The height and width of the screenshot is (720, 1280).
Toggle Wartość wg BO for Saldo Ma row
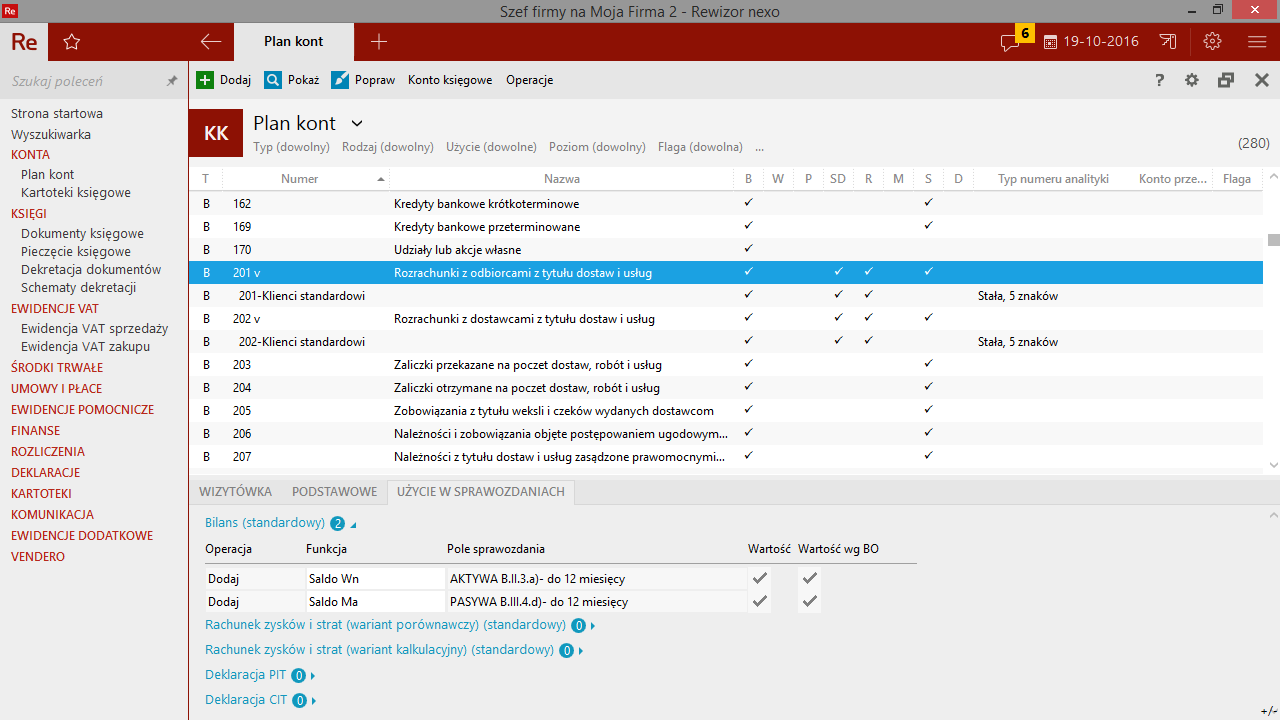click(x=810, y=601)
